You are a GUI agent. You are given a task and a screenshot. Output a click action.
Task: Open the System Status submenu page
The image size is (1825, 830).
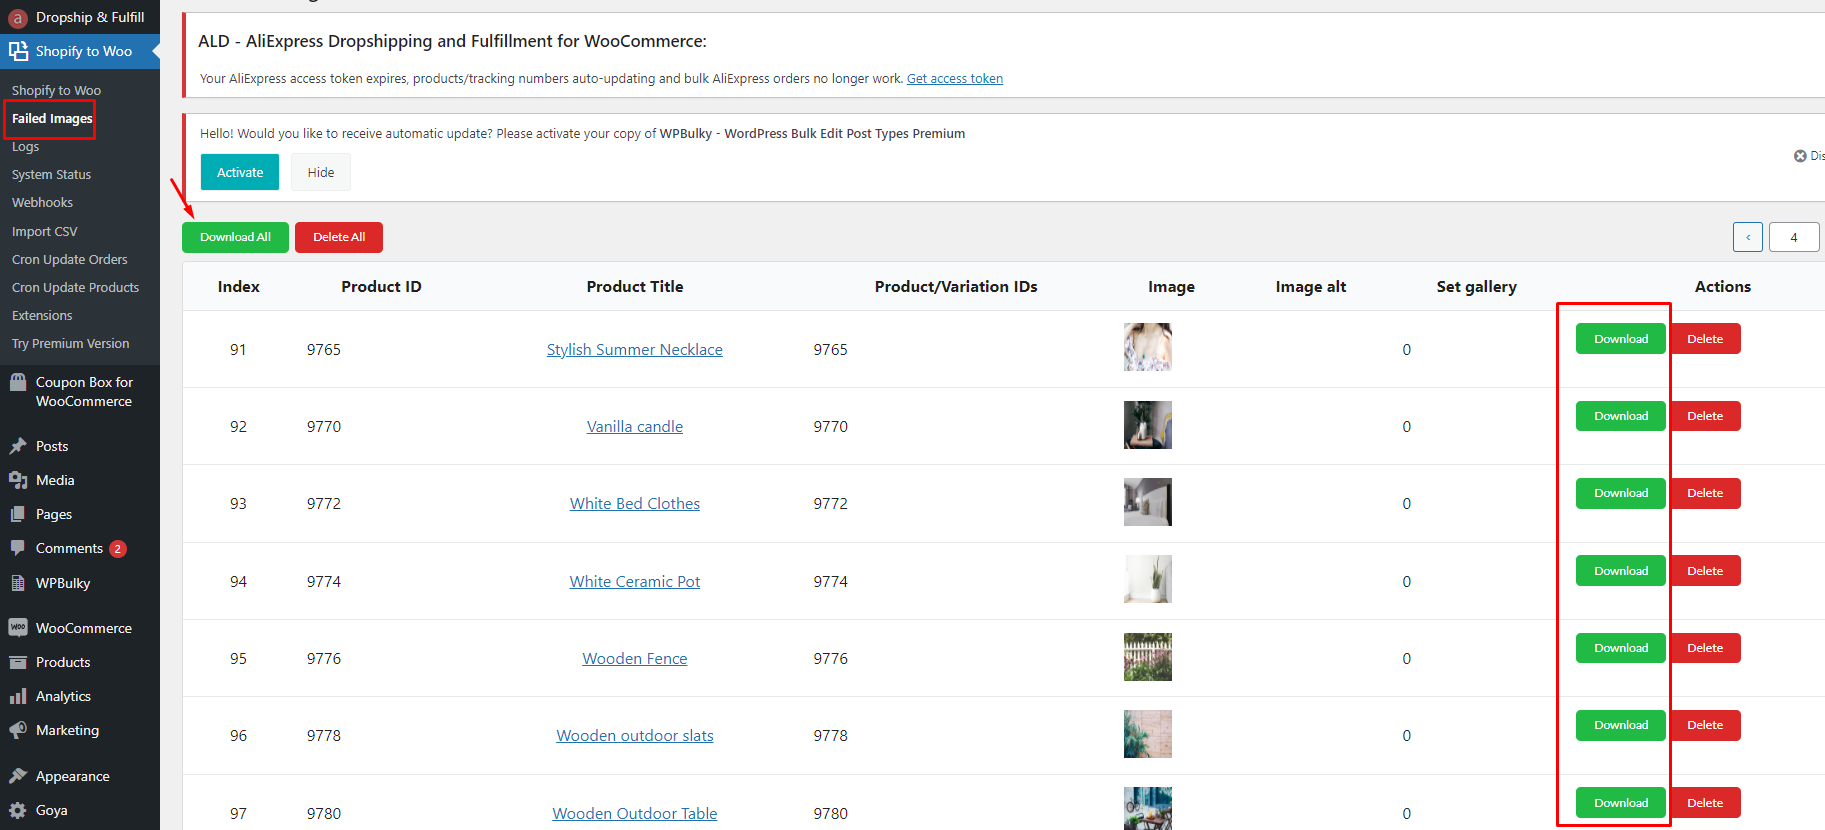(x=51, y=174)
